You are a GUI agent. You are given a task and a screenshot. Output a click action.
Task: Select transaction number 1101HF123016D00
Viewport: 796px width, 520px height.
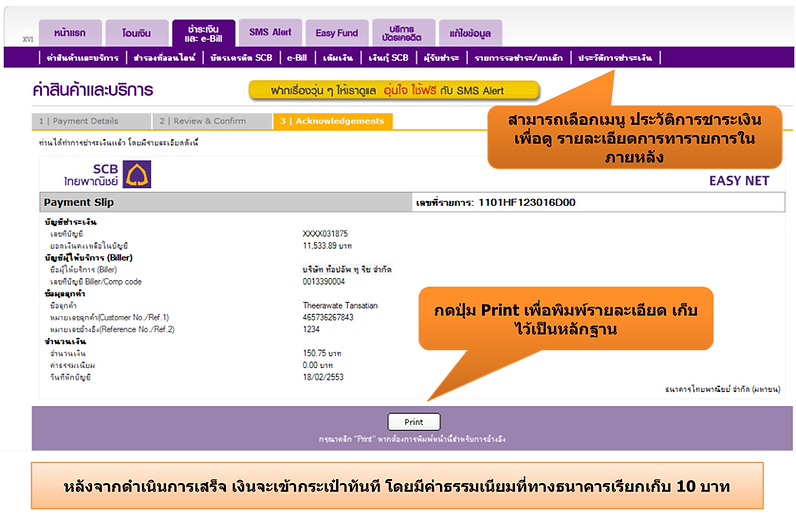pyautogui.click(x=527, y=202)
